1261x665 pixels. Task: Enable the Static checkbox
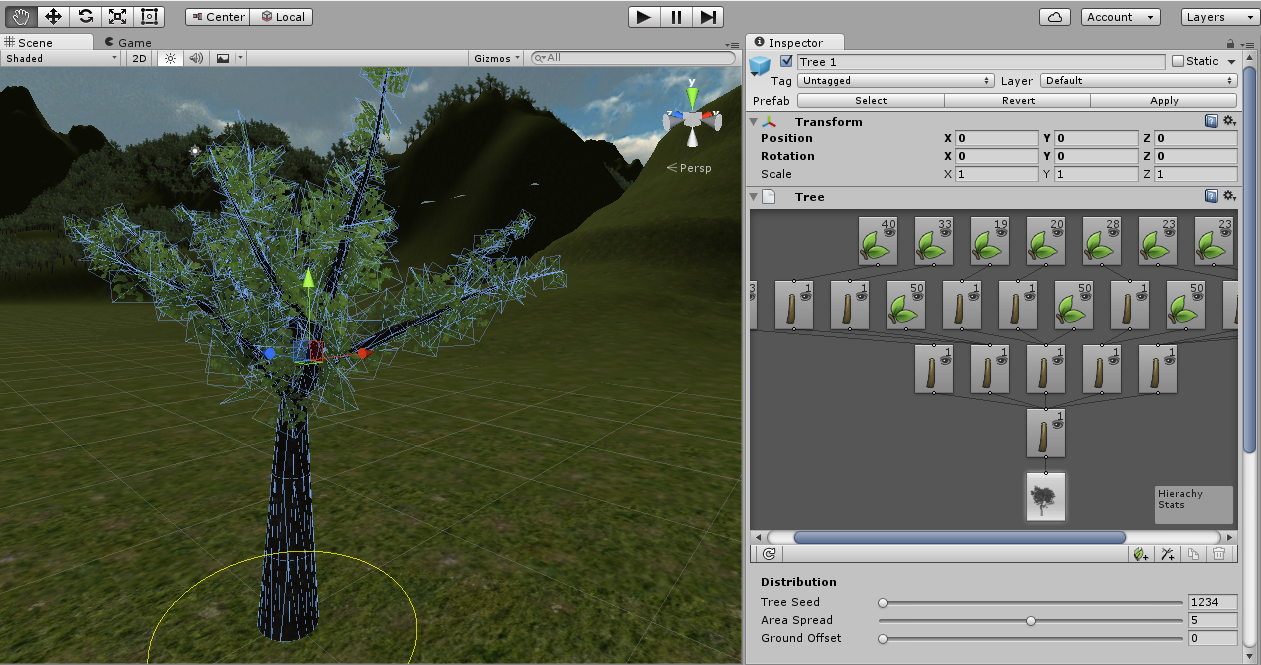(x=1177, y=62)
